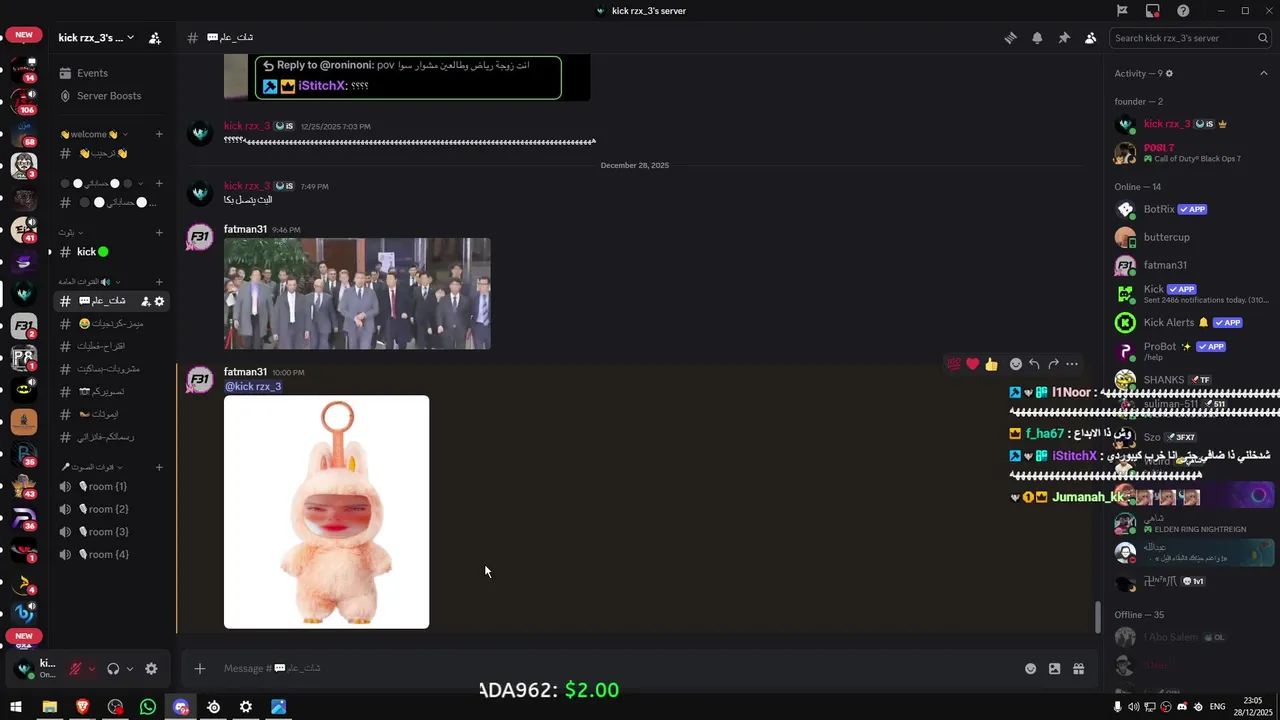This screenshot has width=1280, height=720.
Task: Click the bottom NEW unread indicator
Action: point(24,636)
